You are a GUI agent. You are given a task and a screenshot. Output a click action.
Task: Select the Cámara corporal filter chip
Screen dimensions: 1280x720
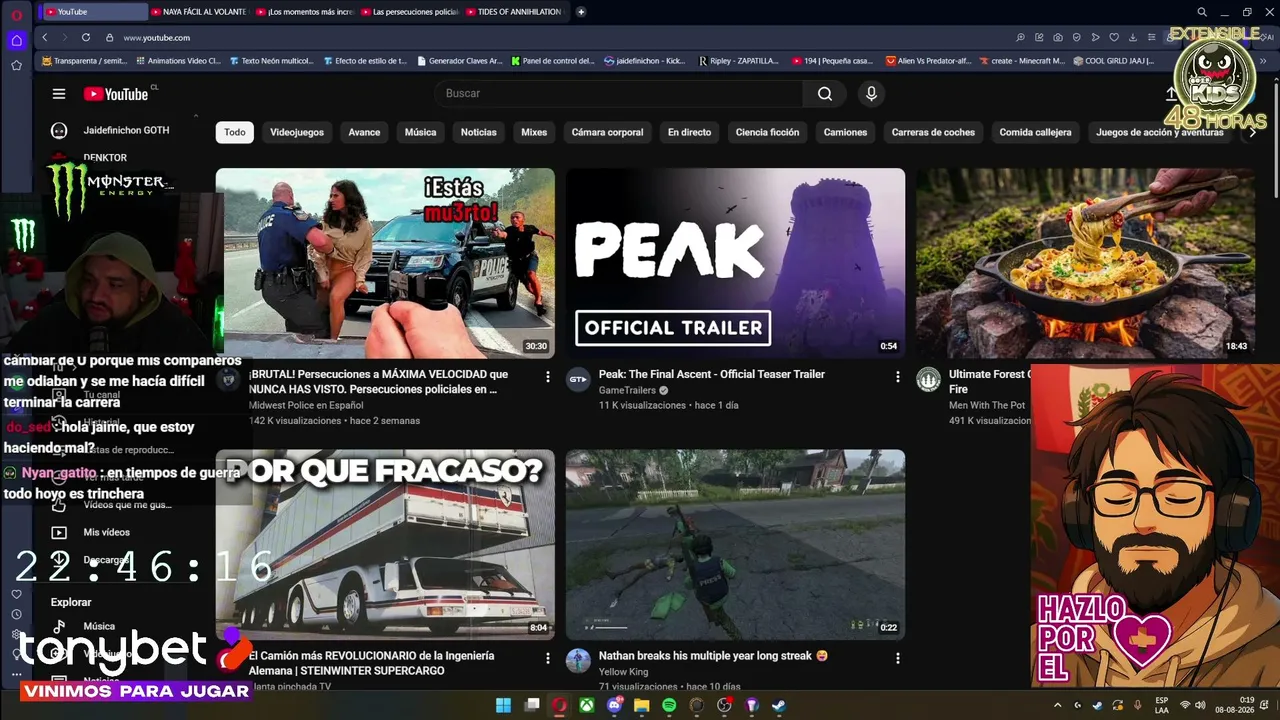click(x=608, y=132)
